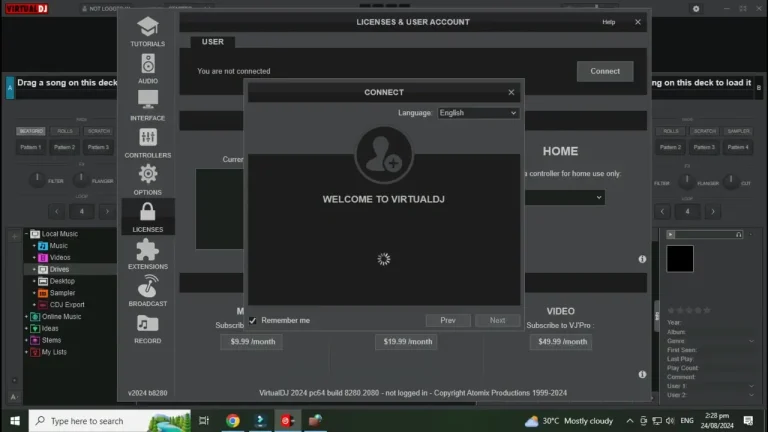Select the Drives tree item
Viewport: 768px width, 432px height.
point(59,269)
